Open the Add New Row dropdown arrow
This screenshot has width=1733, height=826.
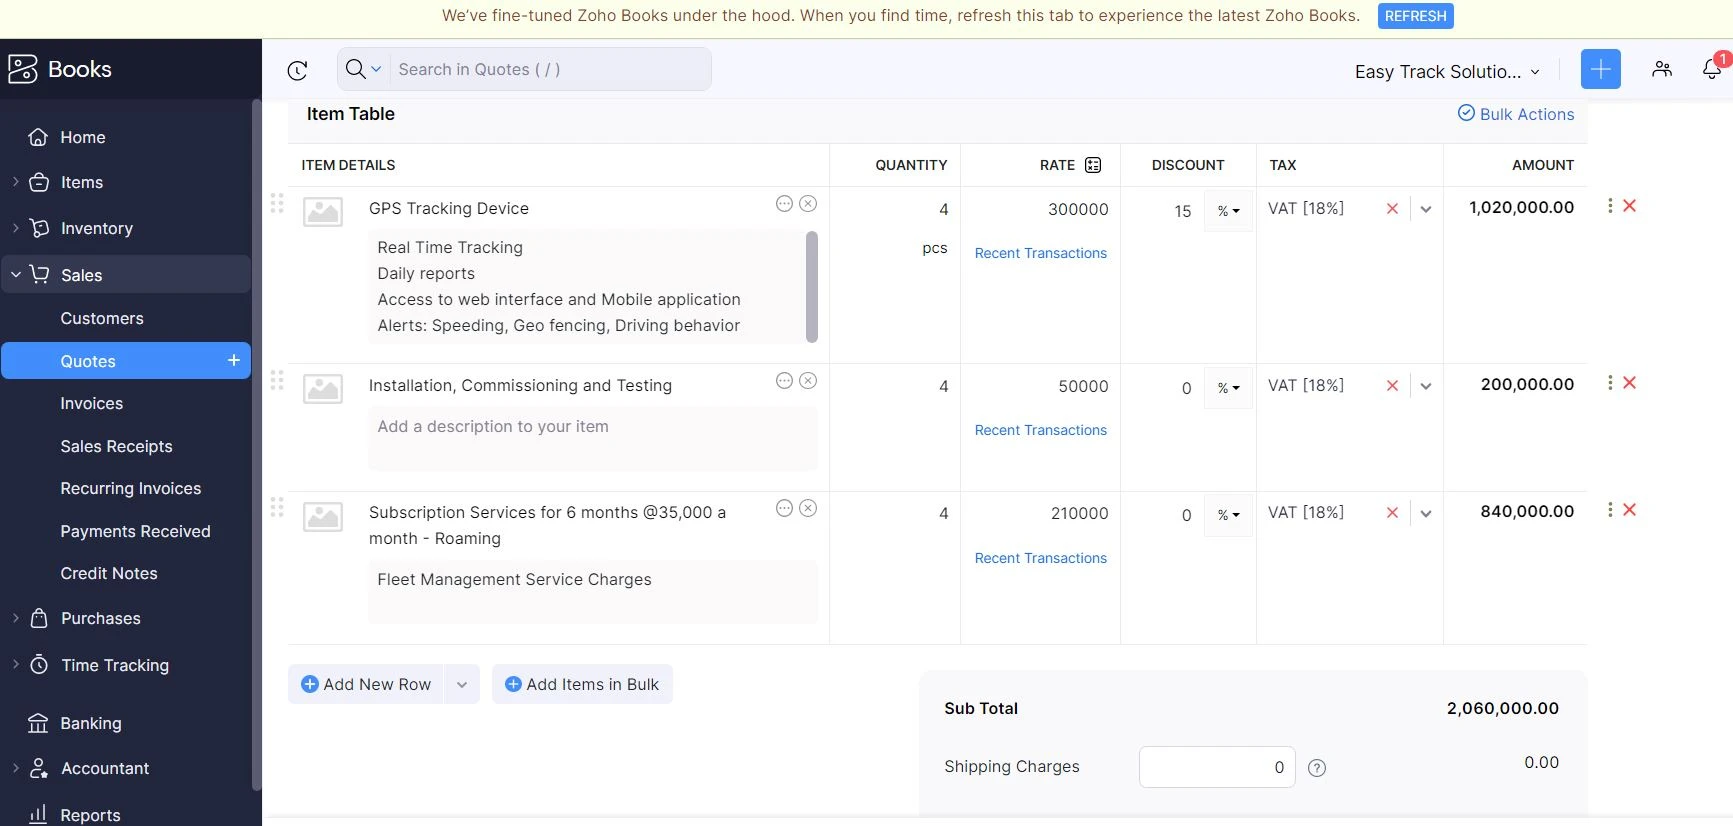(x=462, y=685)
